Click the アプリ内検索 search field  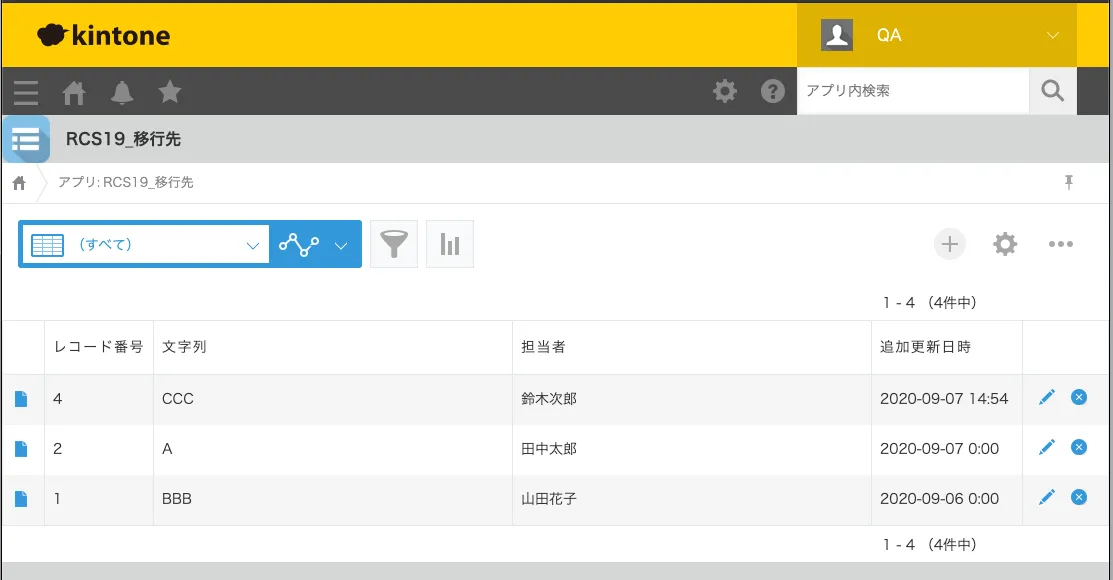[x=912, y=91]
